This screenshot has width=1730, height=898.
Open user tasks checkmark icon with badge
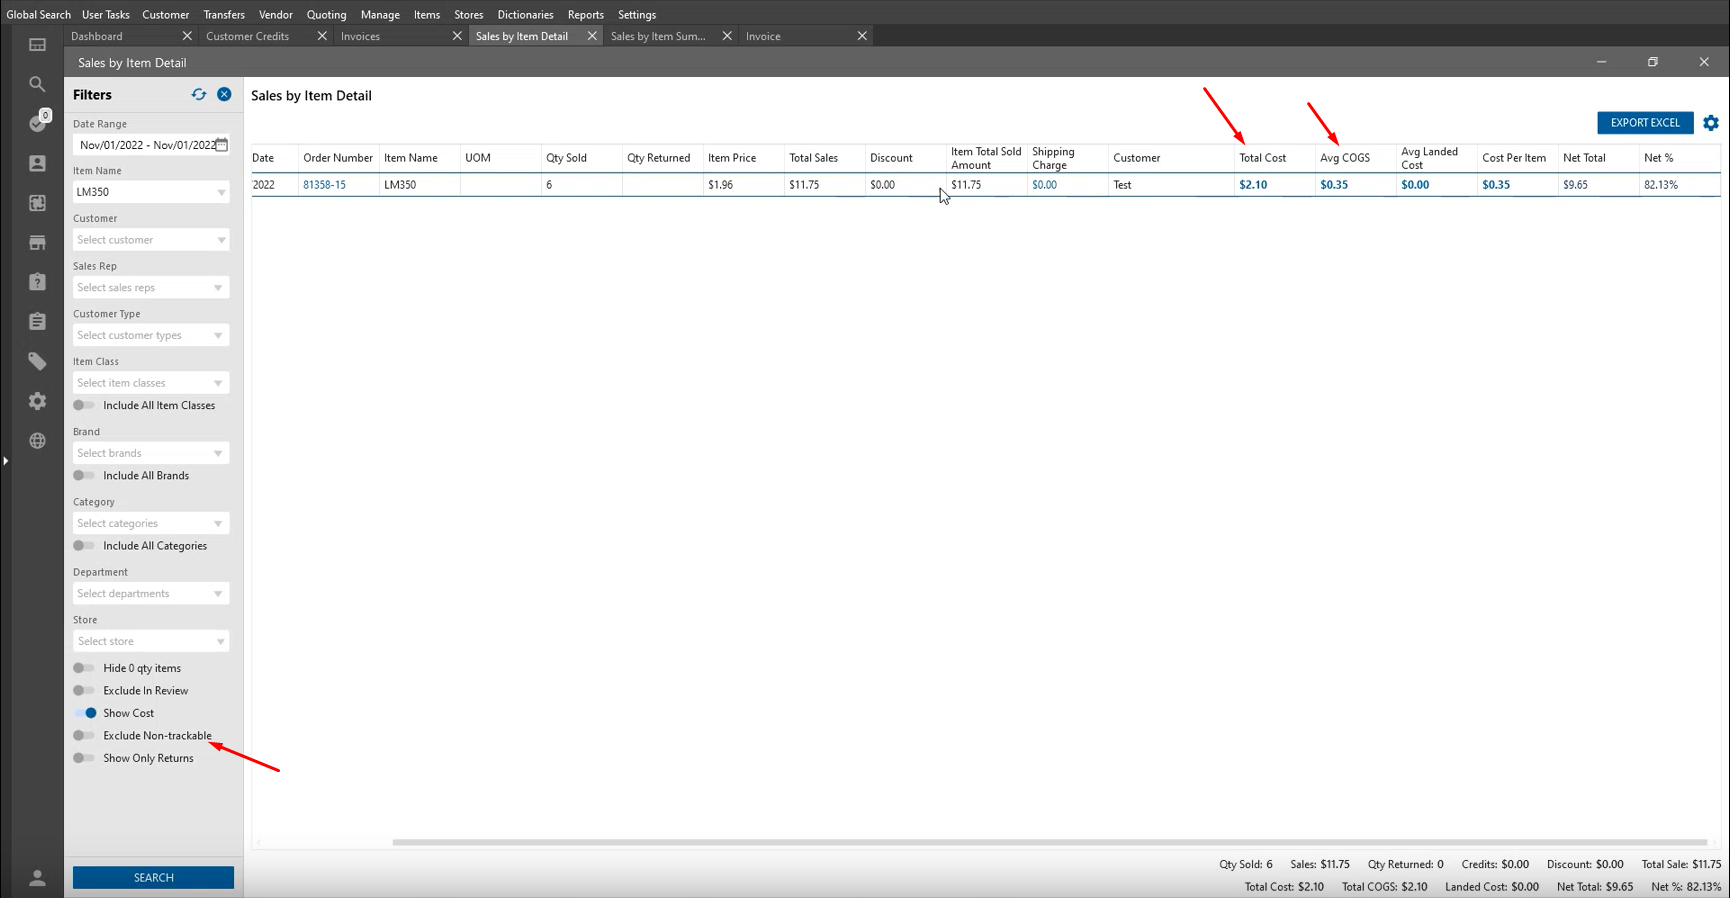(38, 123)
